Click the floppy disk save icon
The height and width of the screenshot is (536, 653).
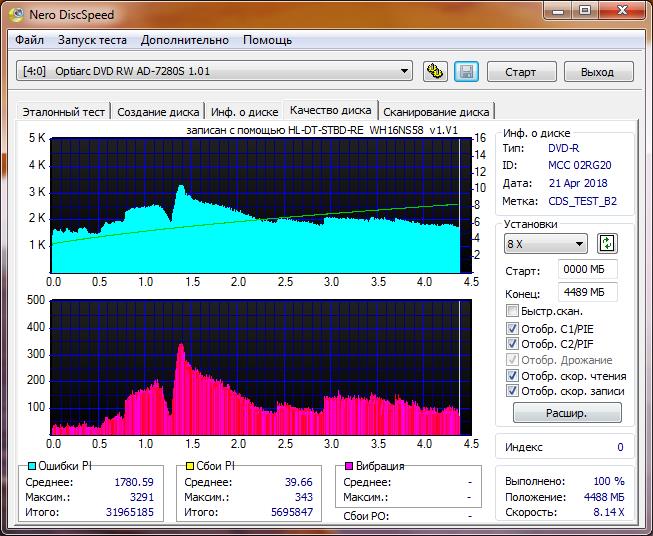click(465, 71)
